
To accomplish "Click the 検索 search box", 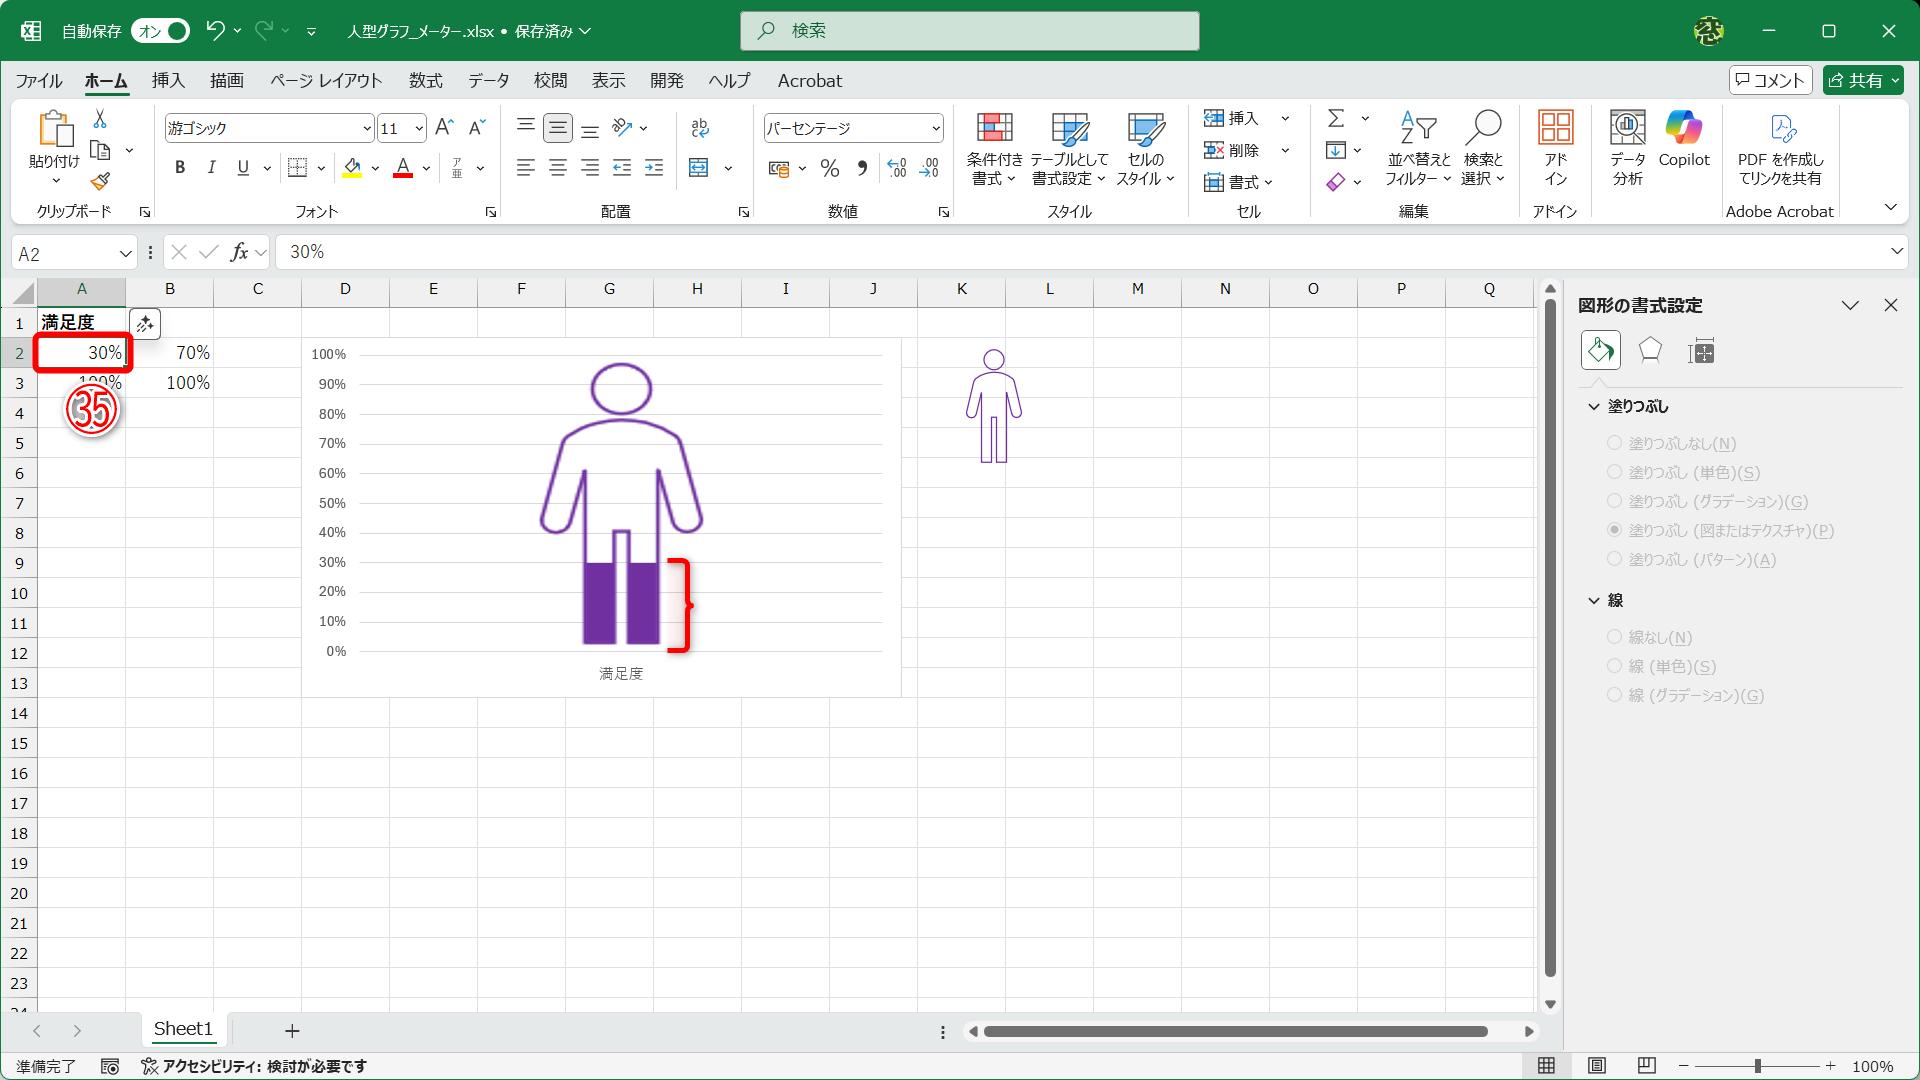I will click(970, 31).
